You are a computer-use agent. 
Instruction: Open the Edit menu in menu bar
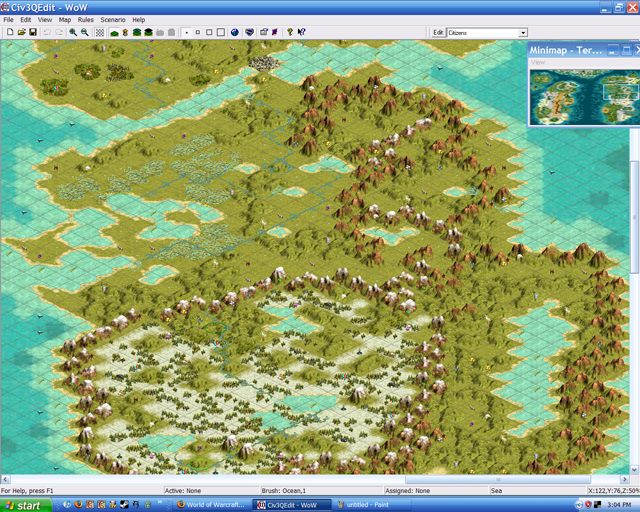pos(26,20)
